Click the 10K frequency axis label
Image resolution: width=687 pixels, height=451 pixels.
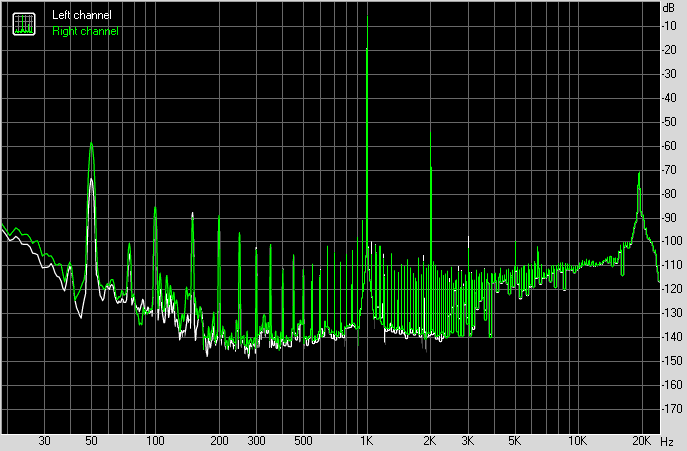(577, 441)
